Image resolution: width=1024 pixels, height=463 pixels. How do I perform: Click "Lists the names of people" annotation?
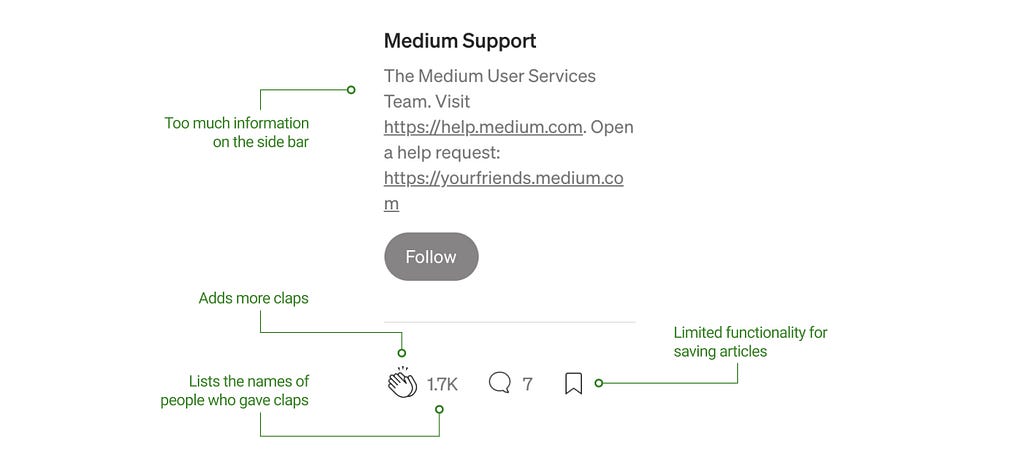[234, 391]
